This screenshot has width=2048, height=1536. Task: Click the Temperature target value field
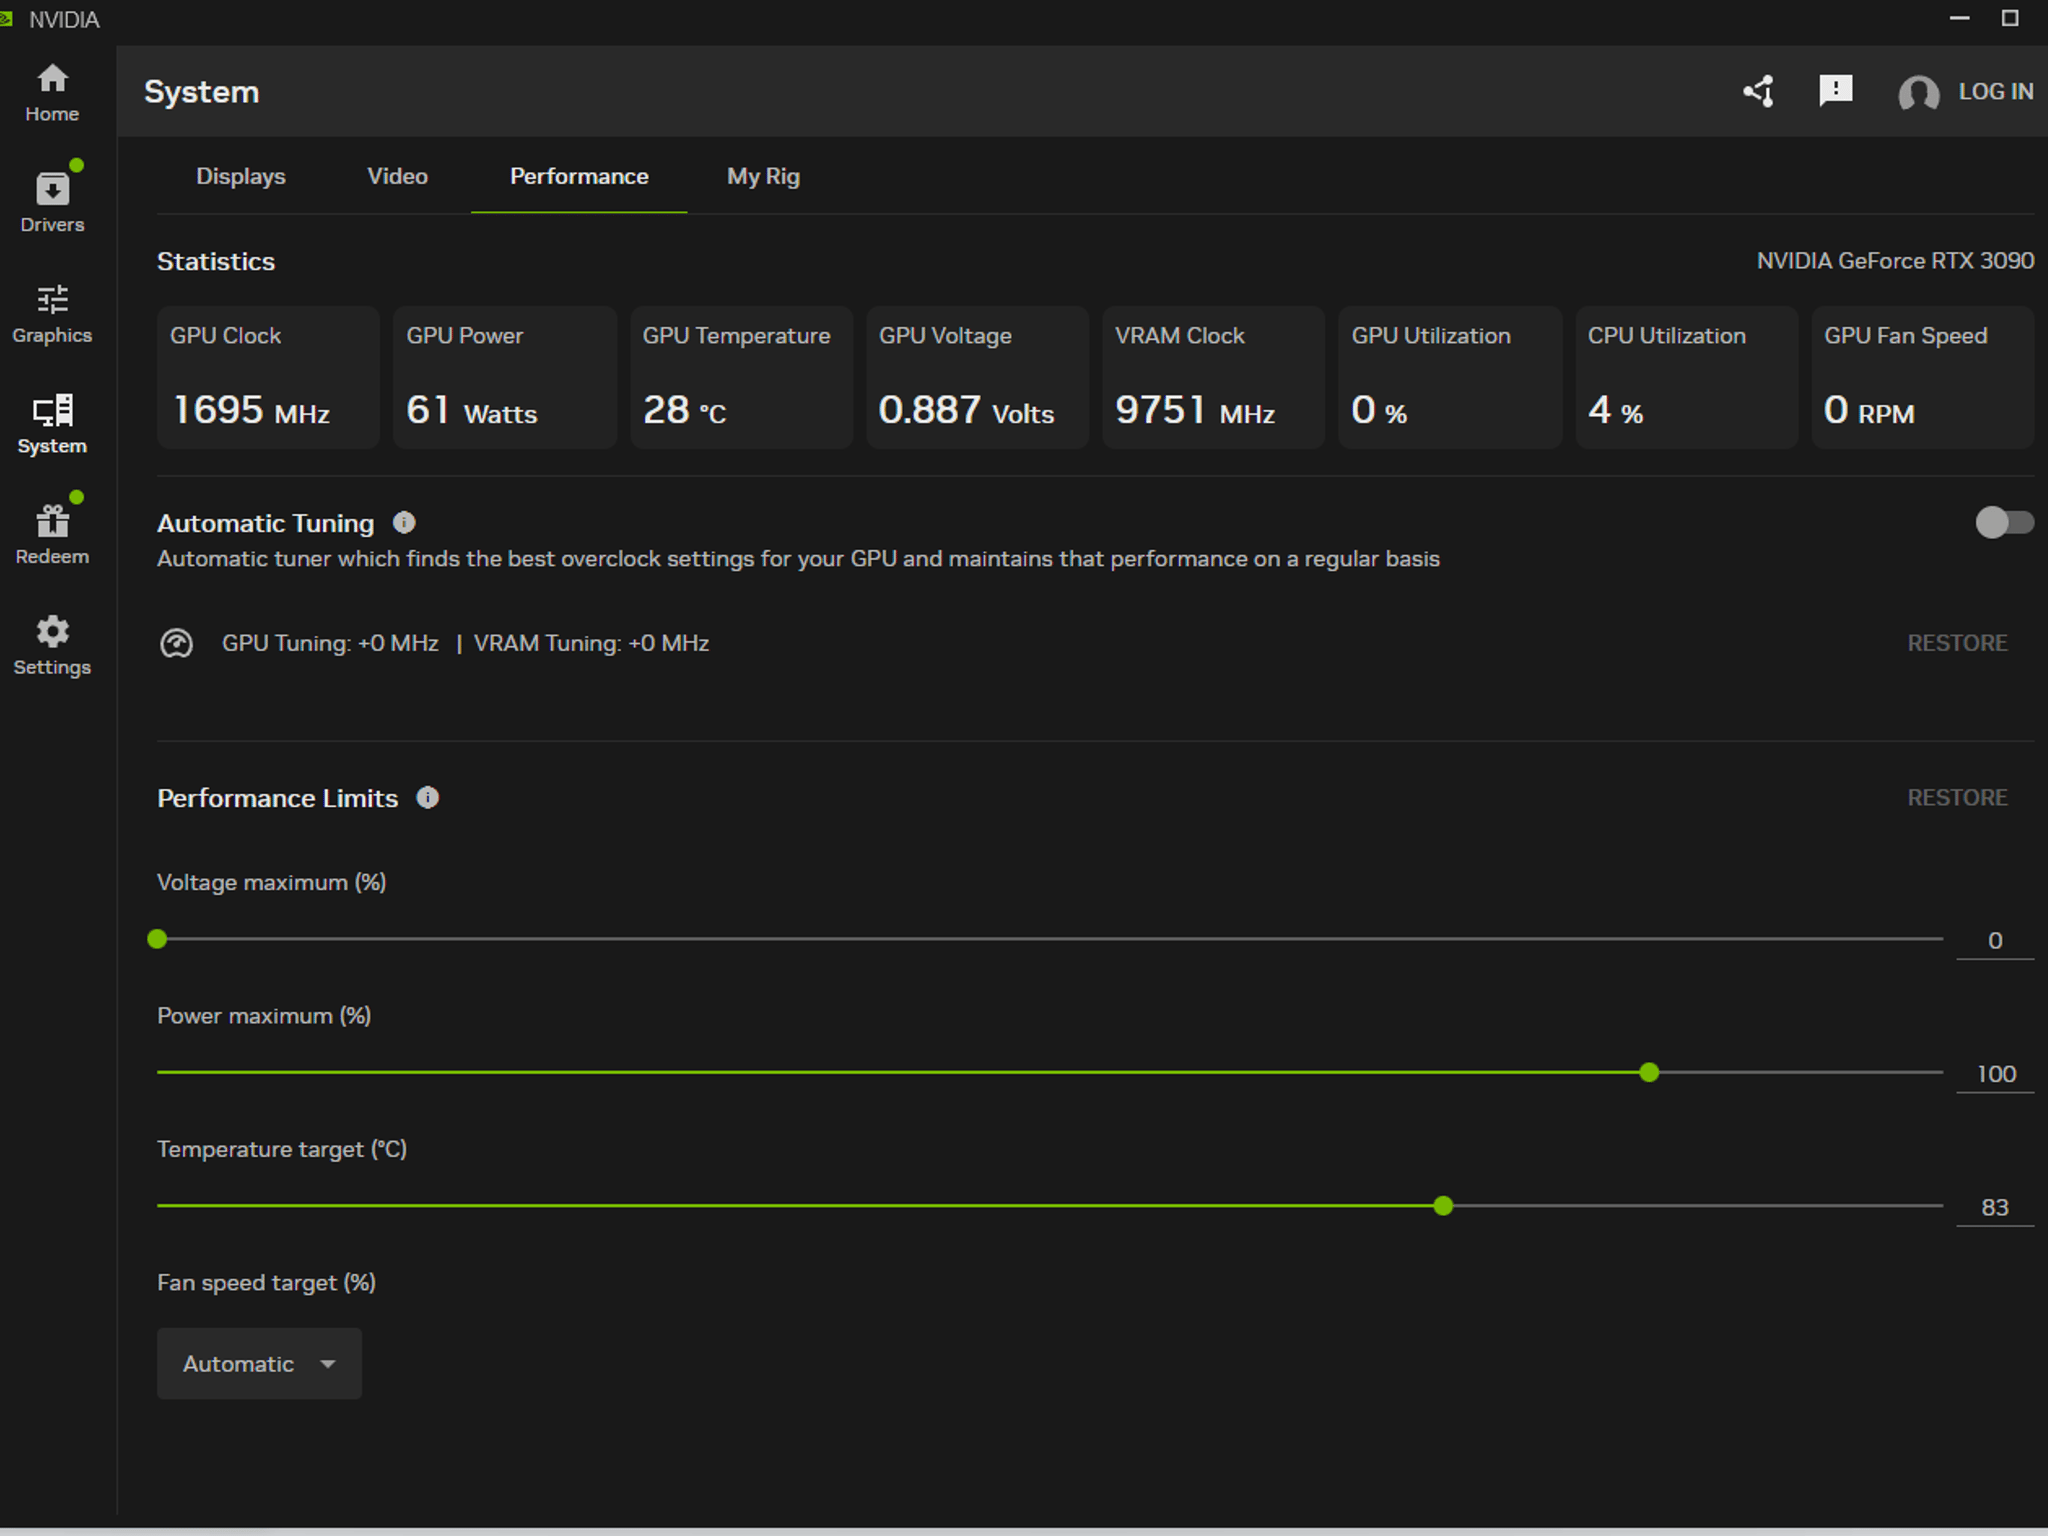point(1995,1207)
